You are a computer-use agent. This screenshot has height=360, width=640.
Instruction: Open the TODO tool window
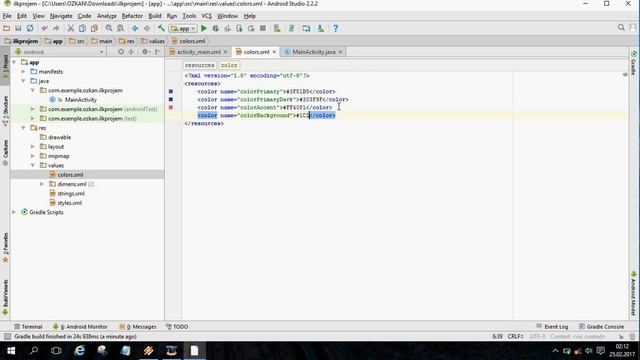coord(177,327)
